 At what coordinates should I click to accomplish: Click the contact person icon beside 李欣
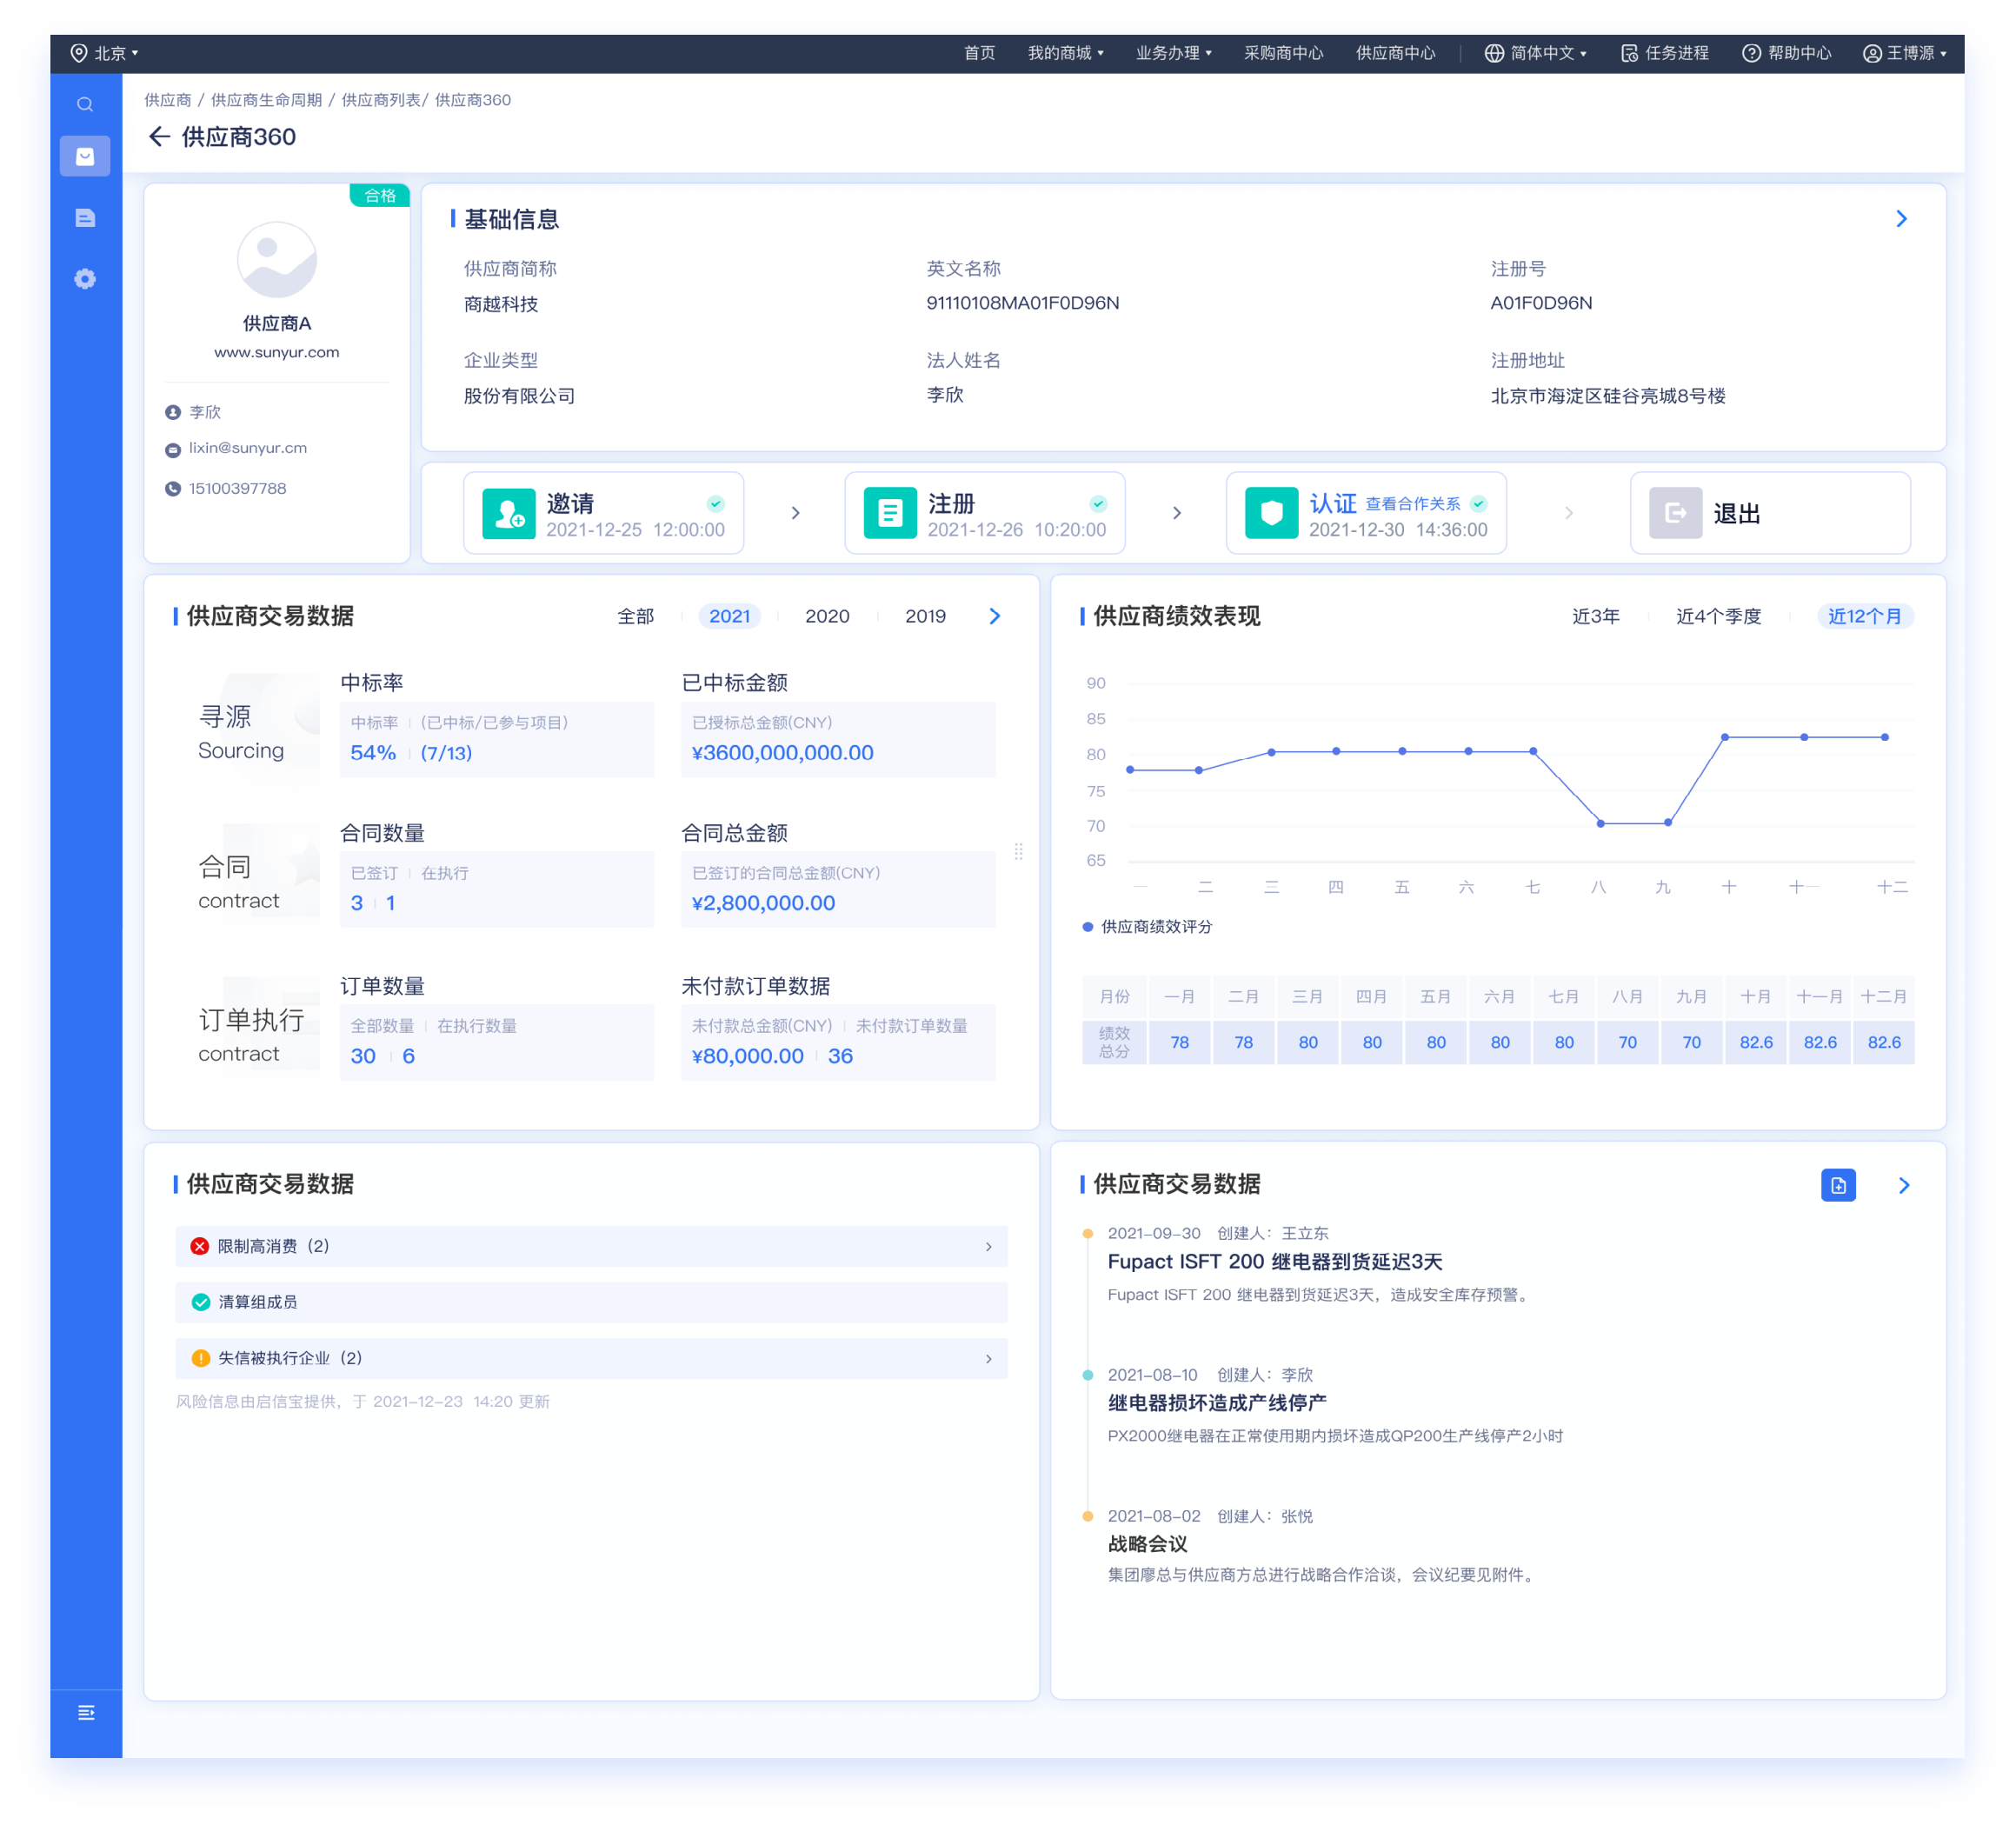173,412
